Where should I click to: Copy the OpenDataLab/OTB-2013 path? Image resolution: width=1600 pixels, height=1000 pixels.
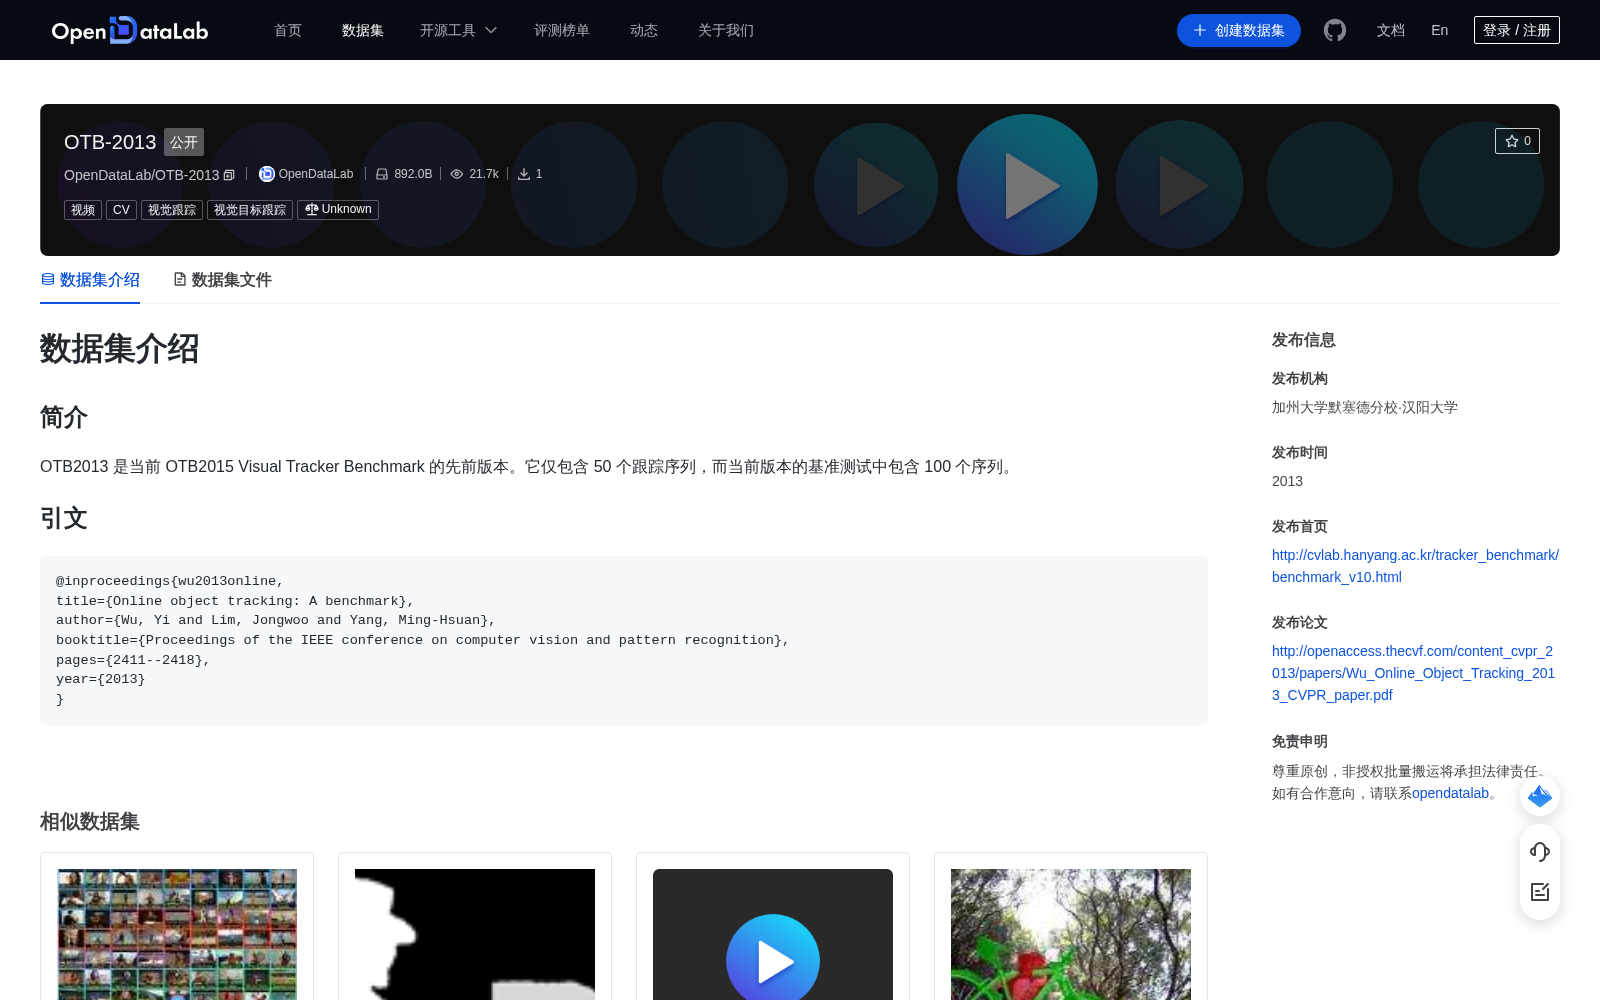[229, 175]
